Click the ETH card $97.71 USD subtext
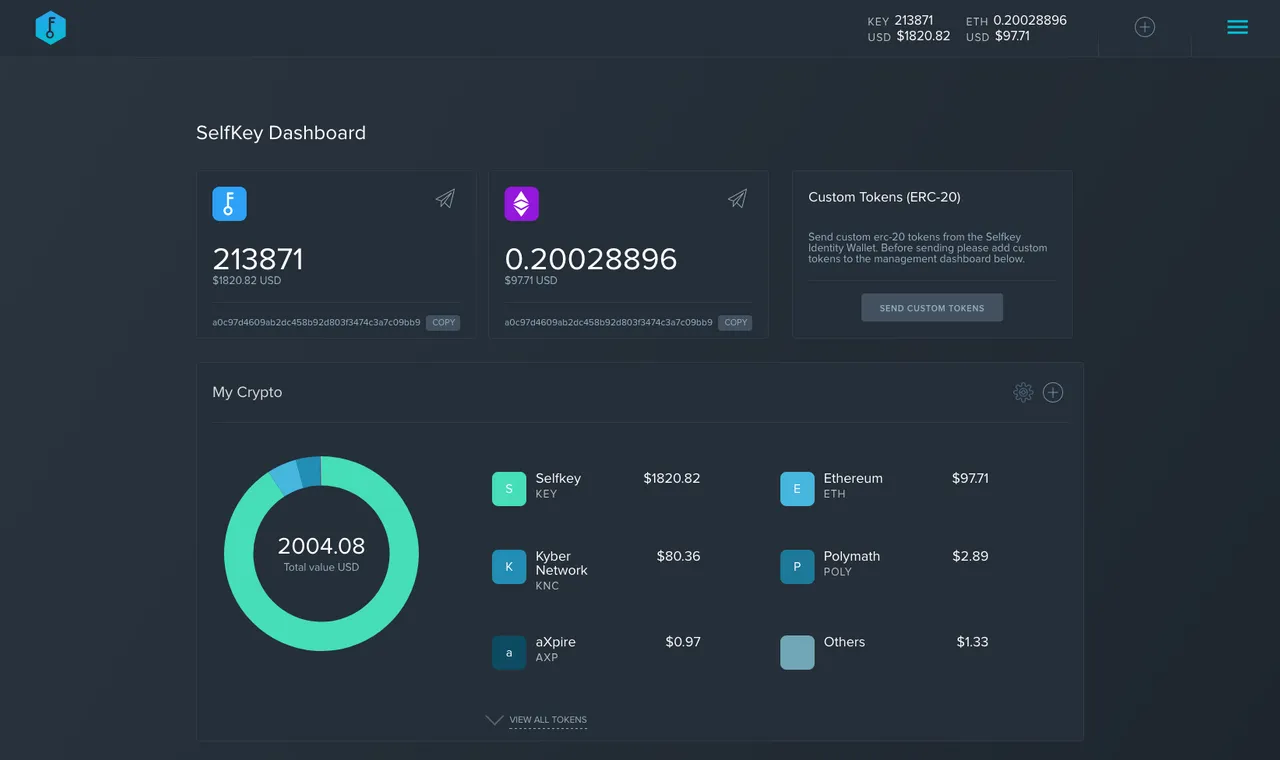 (531, 281)
